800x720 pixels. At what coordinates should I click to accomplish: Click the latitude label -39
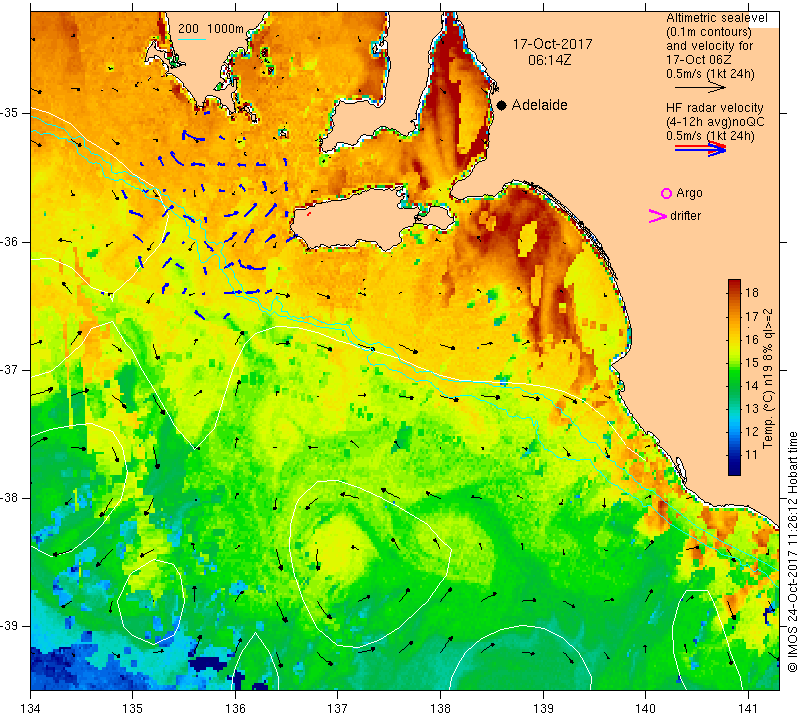(9, 626)
